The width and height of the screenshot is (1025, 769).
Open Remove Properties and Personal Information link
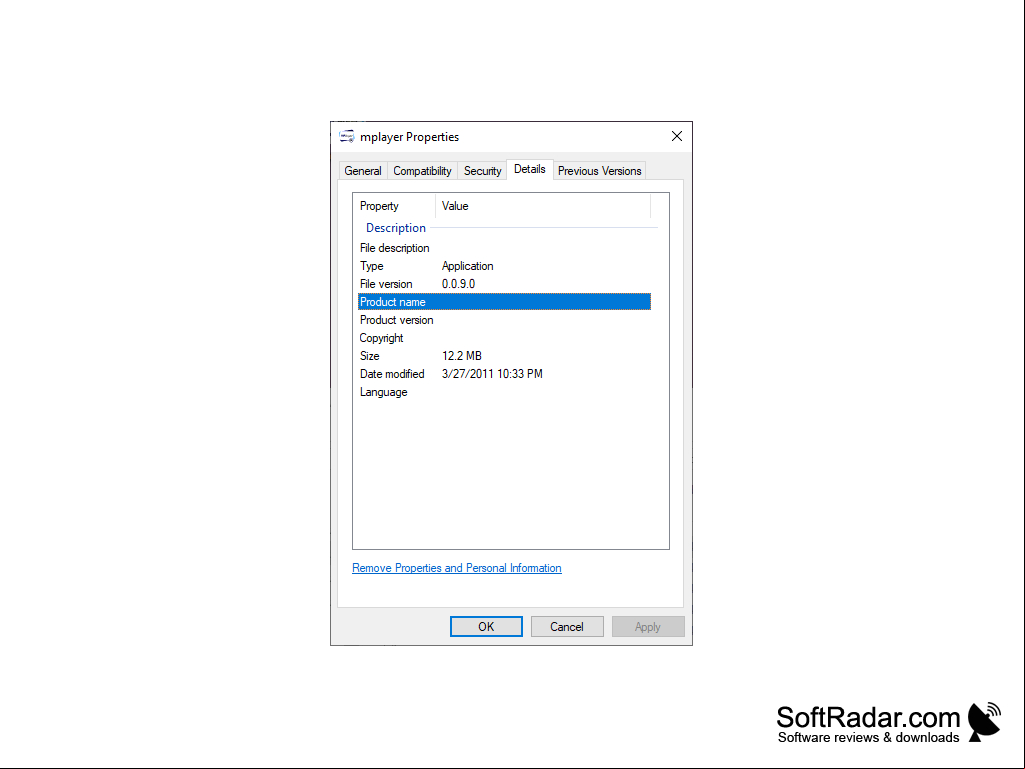(x=456, y=568)
